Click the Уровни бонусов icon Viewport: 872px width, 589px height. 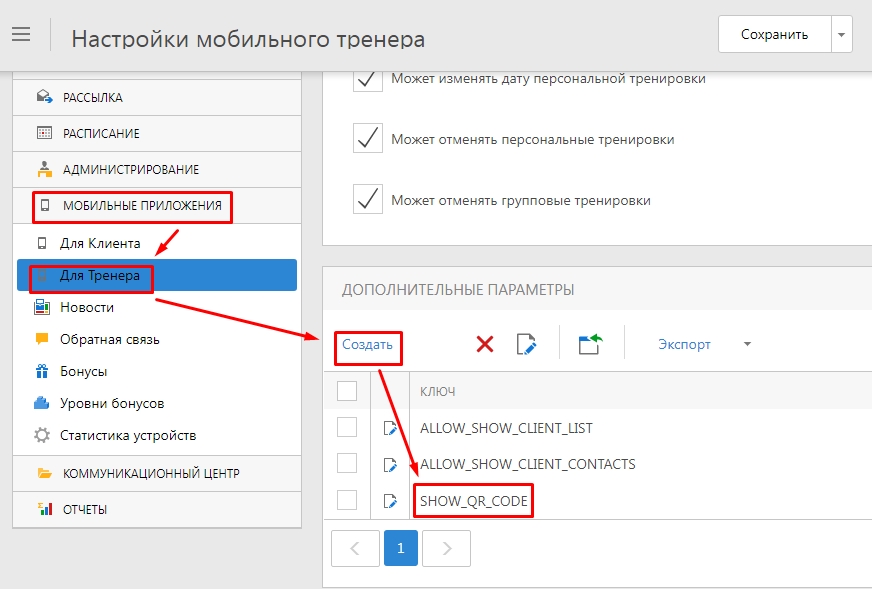[x=42, y=403]
